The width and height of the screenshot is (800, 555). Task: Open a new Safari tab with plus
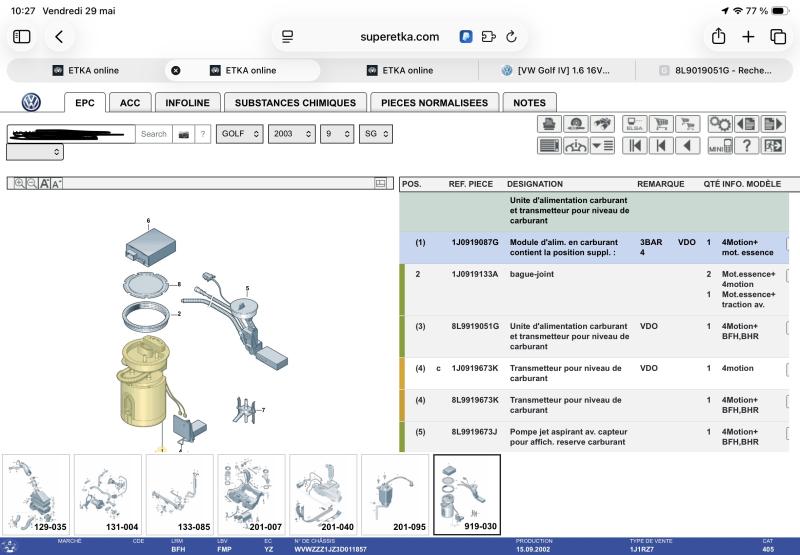pos(748,37)
